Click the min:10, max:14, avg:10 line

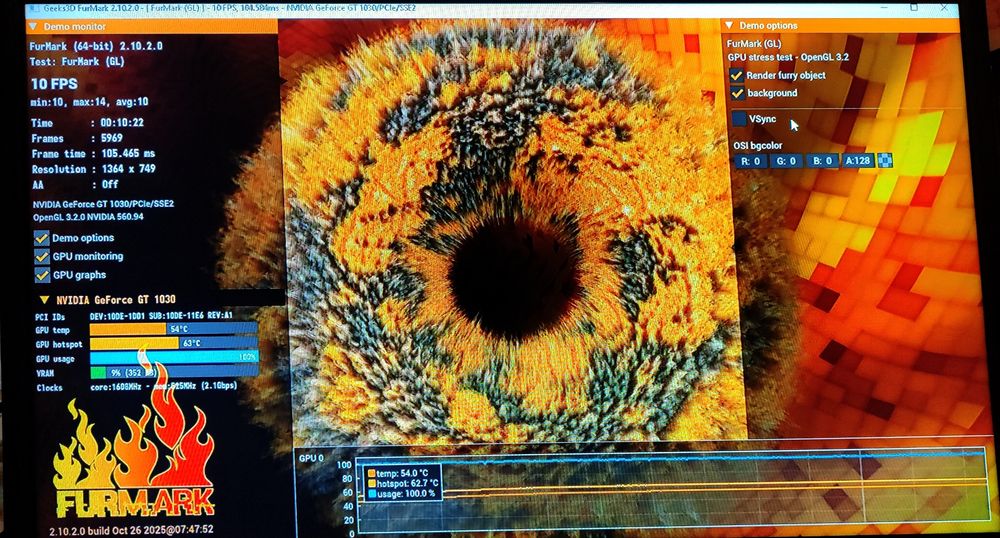point(89,102)
